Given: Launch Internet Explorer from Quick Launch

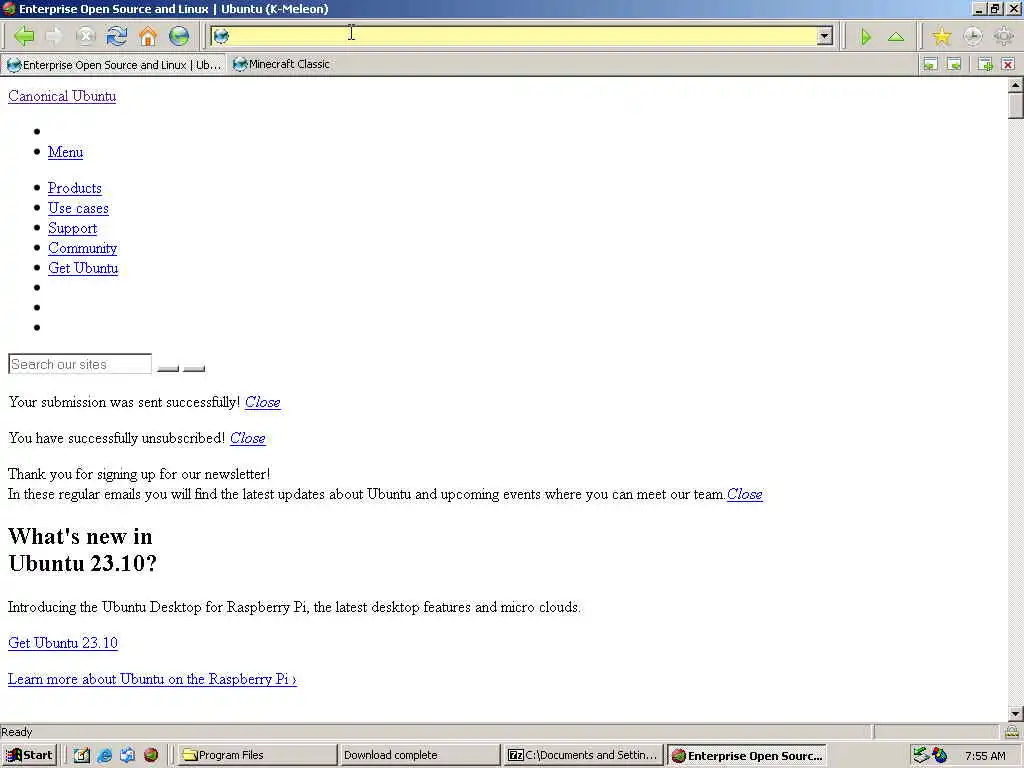Looking at the screenshot, I should (104, 755).
